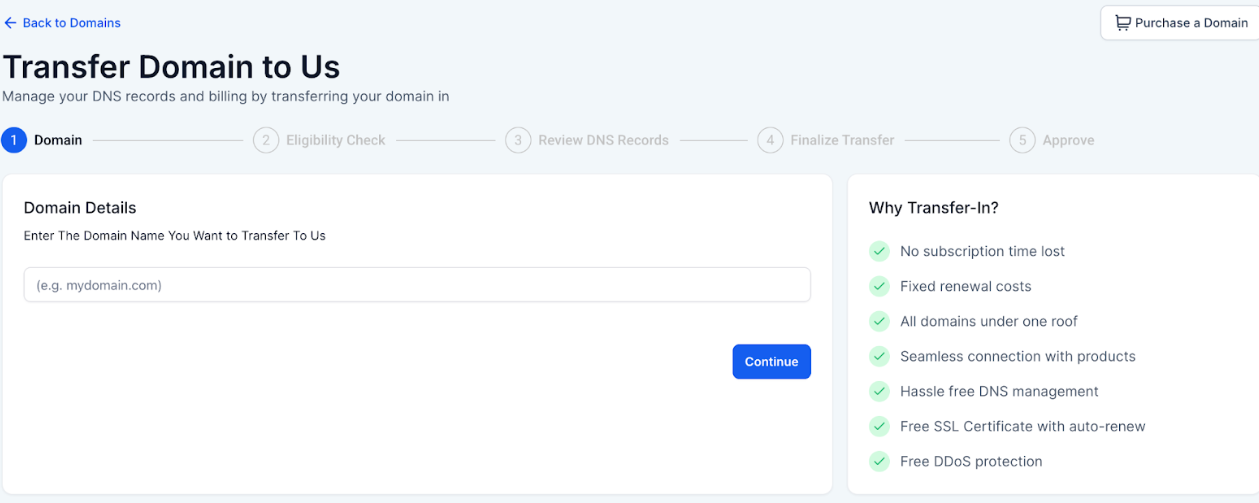
Task: Click checkmark beside Free SSL Certificate
Action: click(x=879, y=426)
